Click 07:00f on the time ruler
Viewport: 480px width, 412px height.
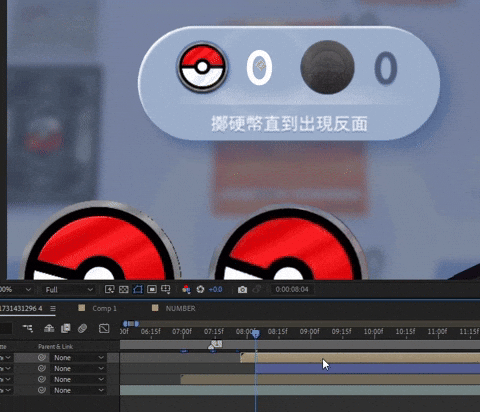tap(182, 332)
